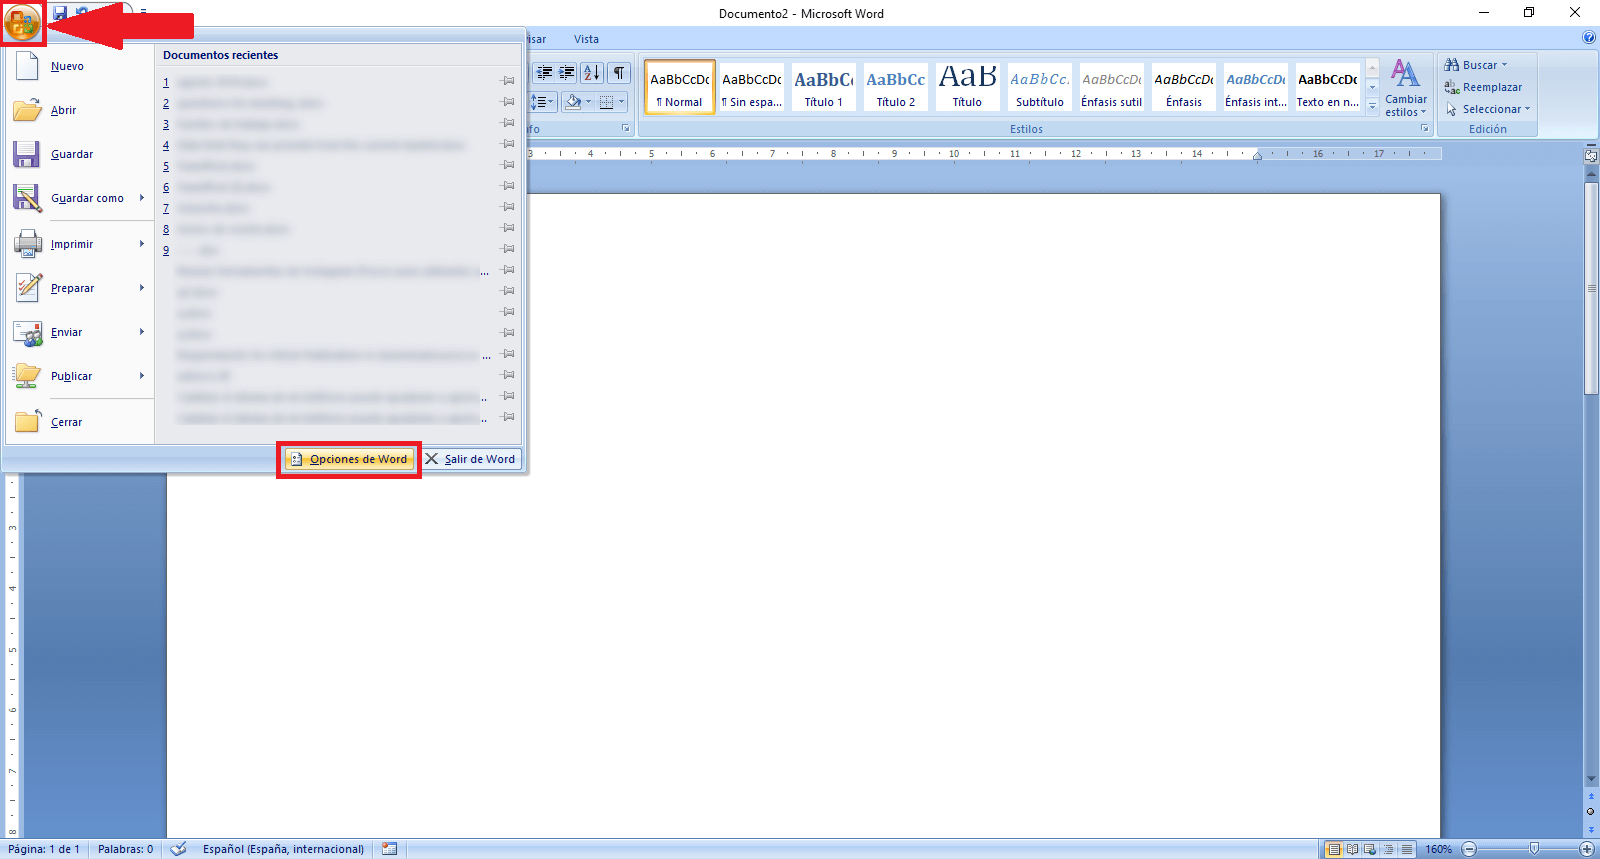This screenshot has width=1600, height=859.
Task: Click the Español language status button
Action: 283,849
